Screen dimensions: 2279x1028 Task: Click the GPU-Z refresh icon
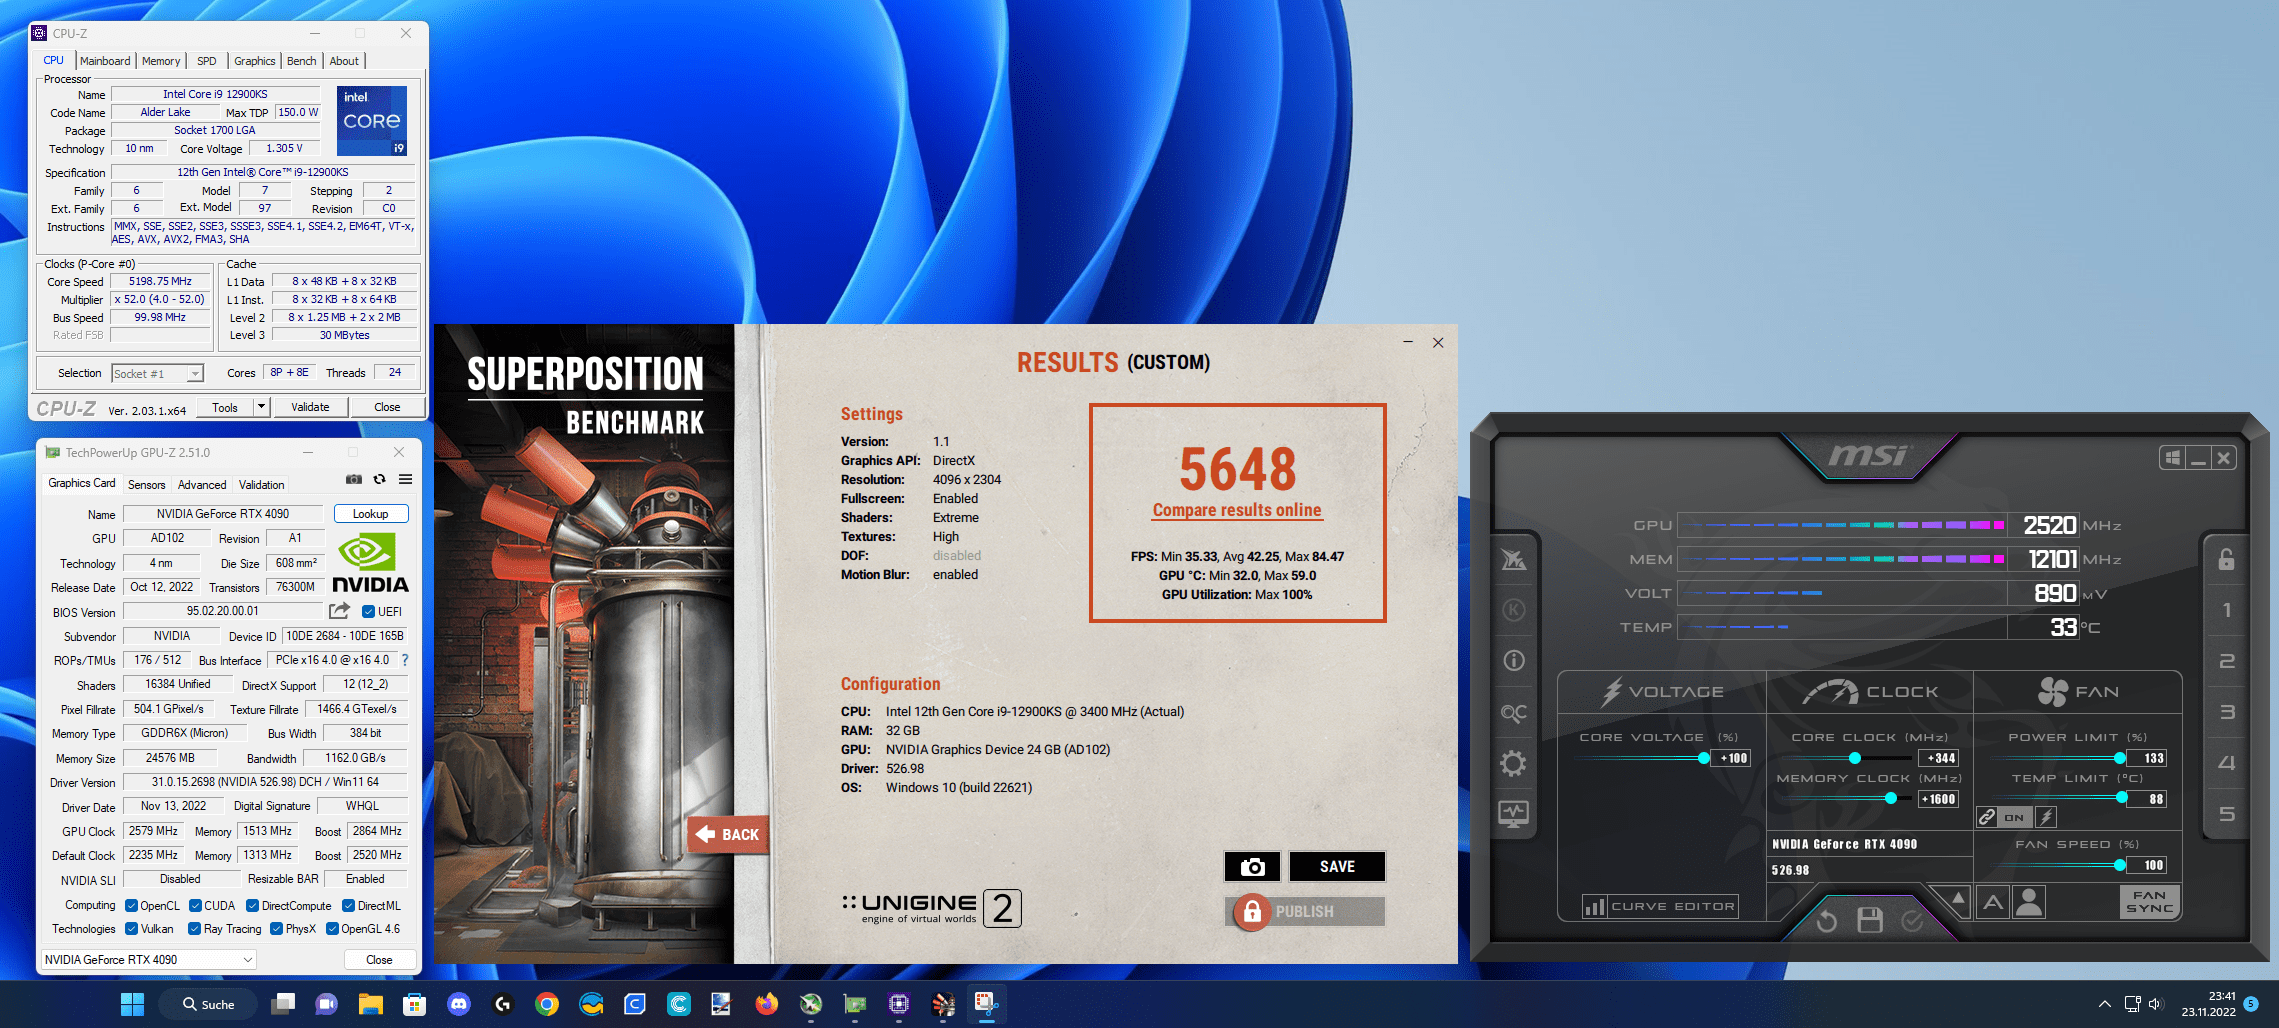coord(380,480)
